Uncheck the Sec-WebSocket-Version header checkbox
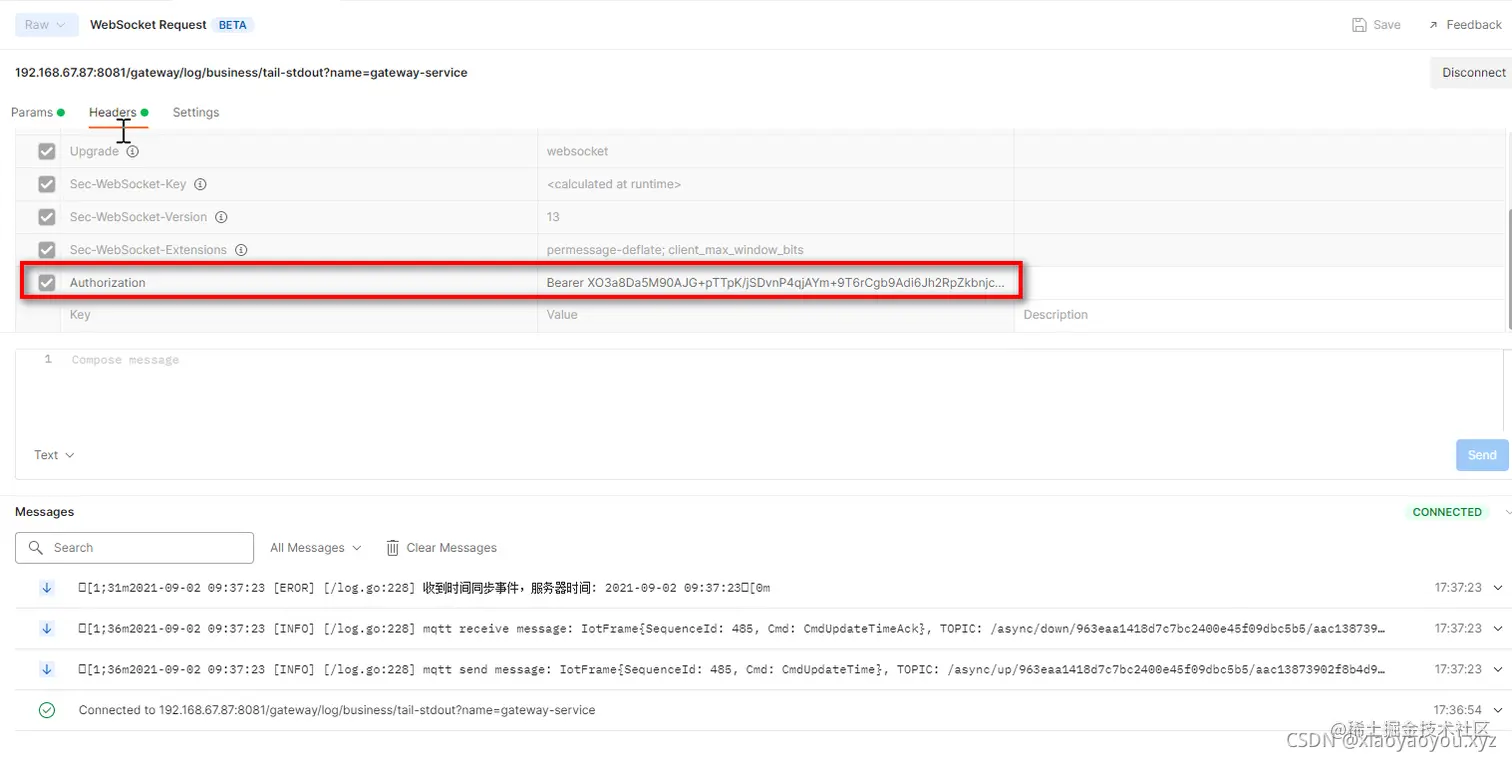Screen dimensions: 1512x761 pyautogui.click(x=46, y=217)
